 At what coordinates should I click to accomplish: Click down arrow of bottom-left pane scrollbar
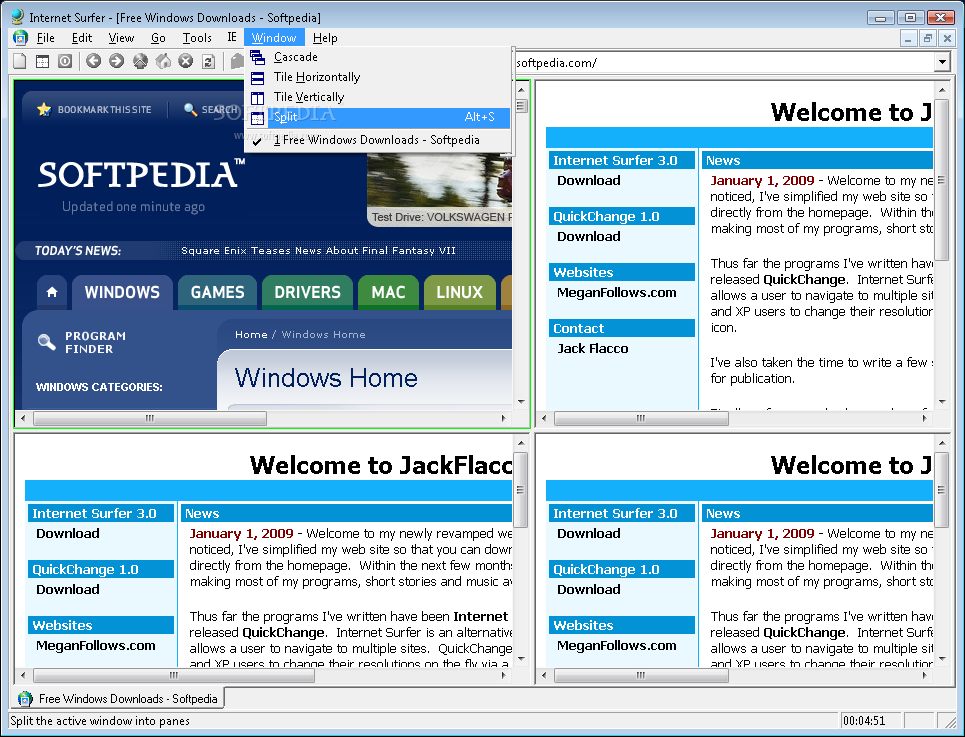(x=521, y=658)
